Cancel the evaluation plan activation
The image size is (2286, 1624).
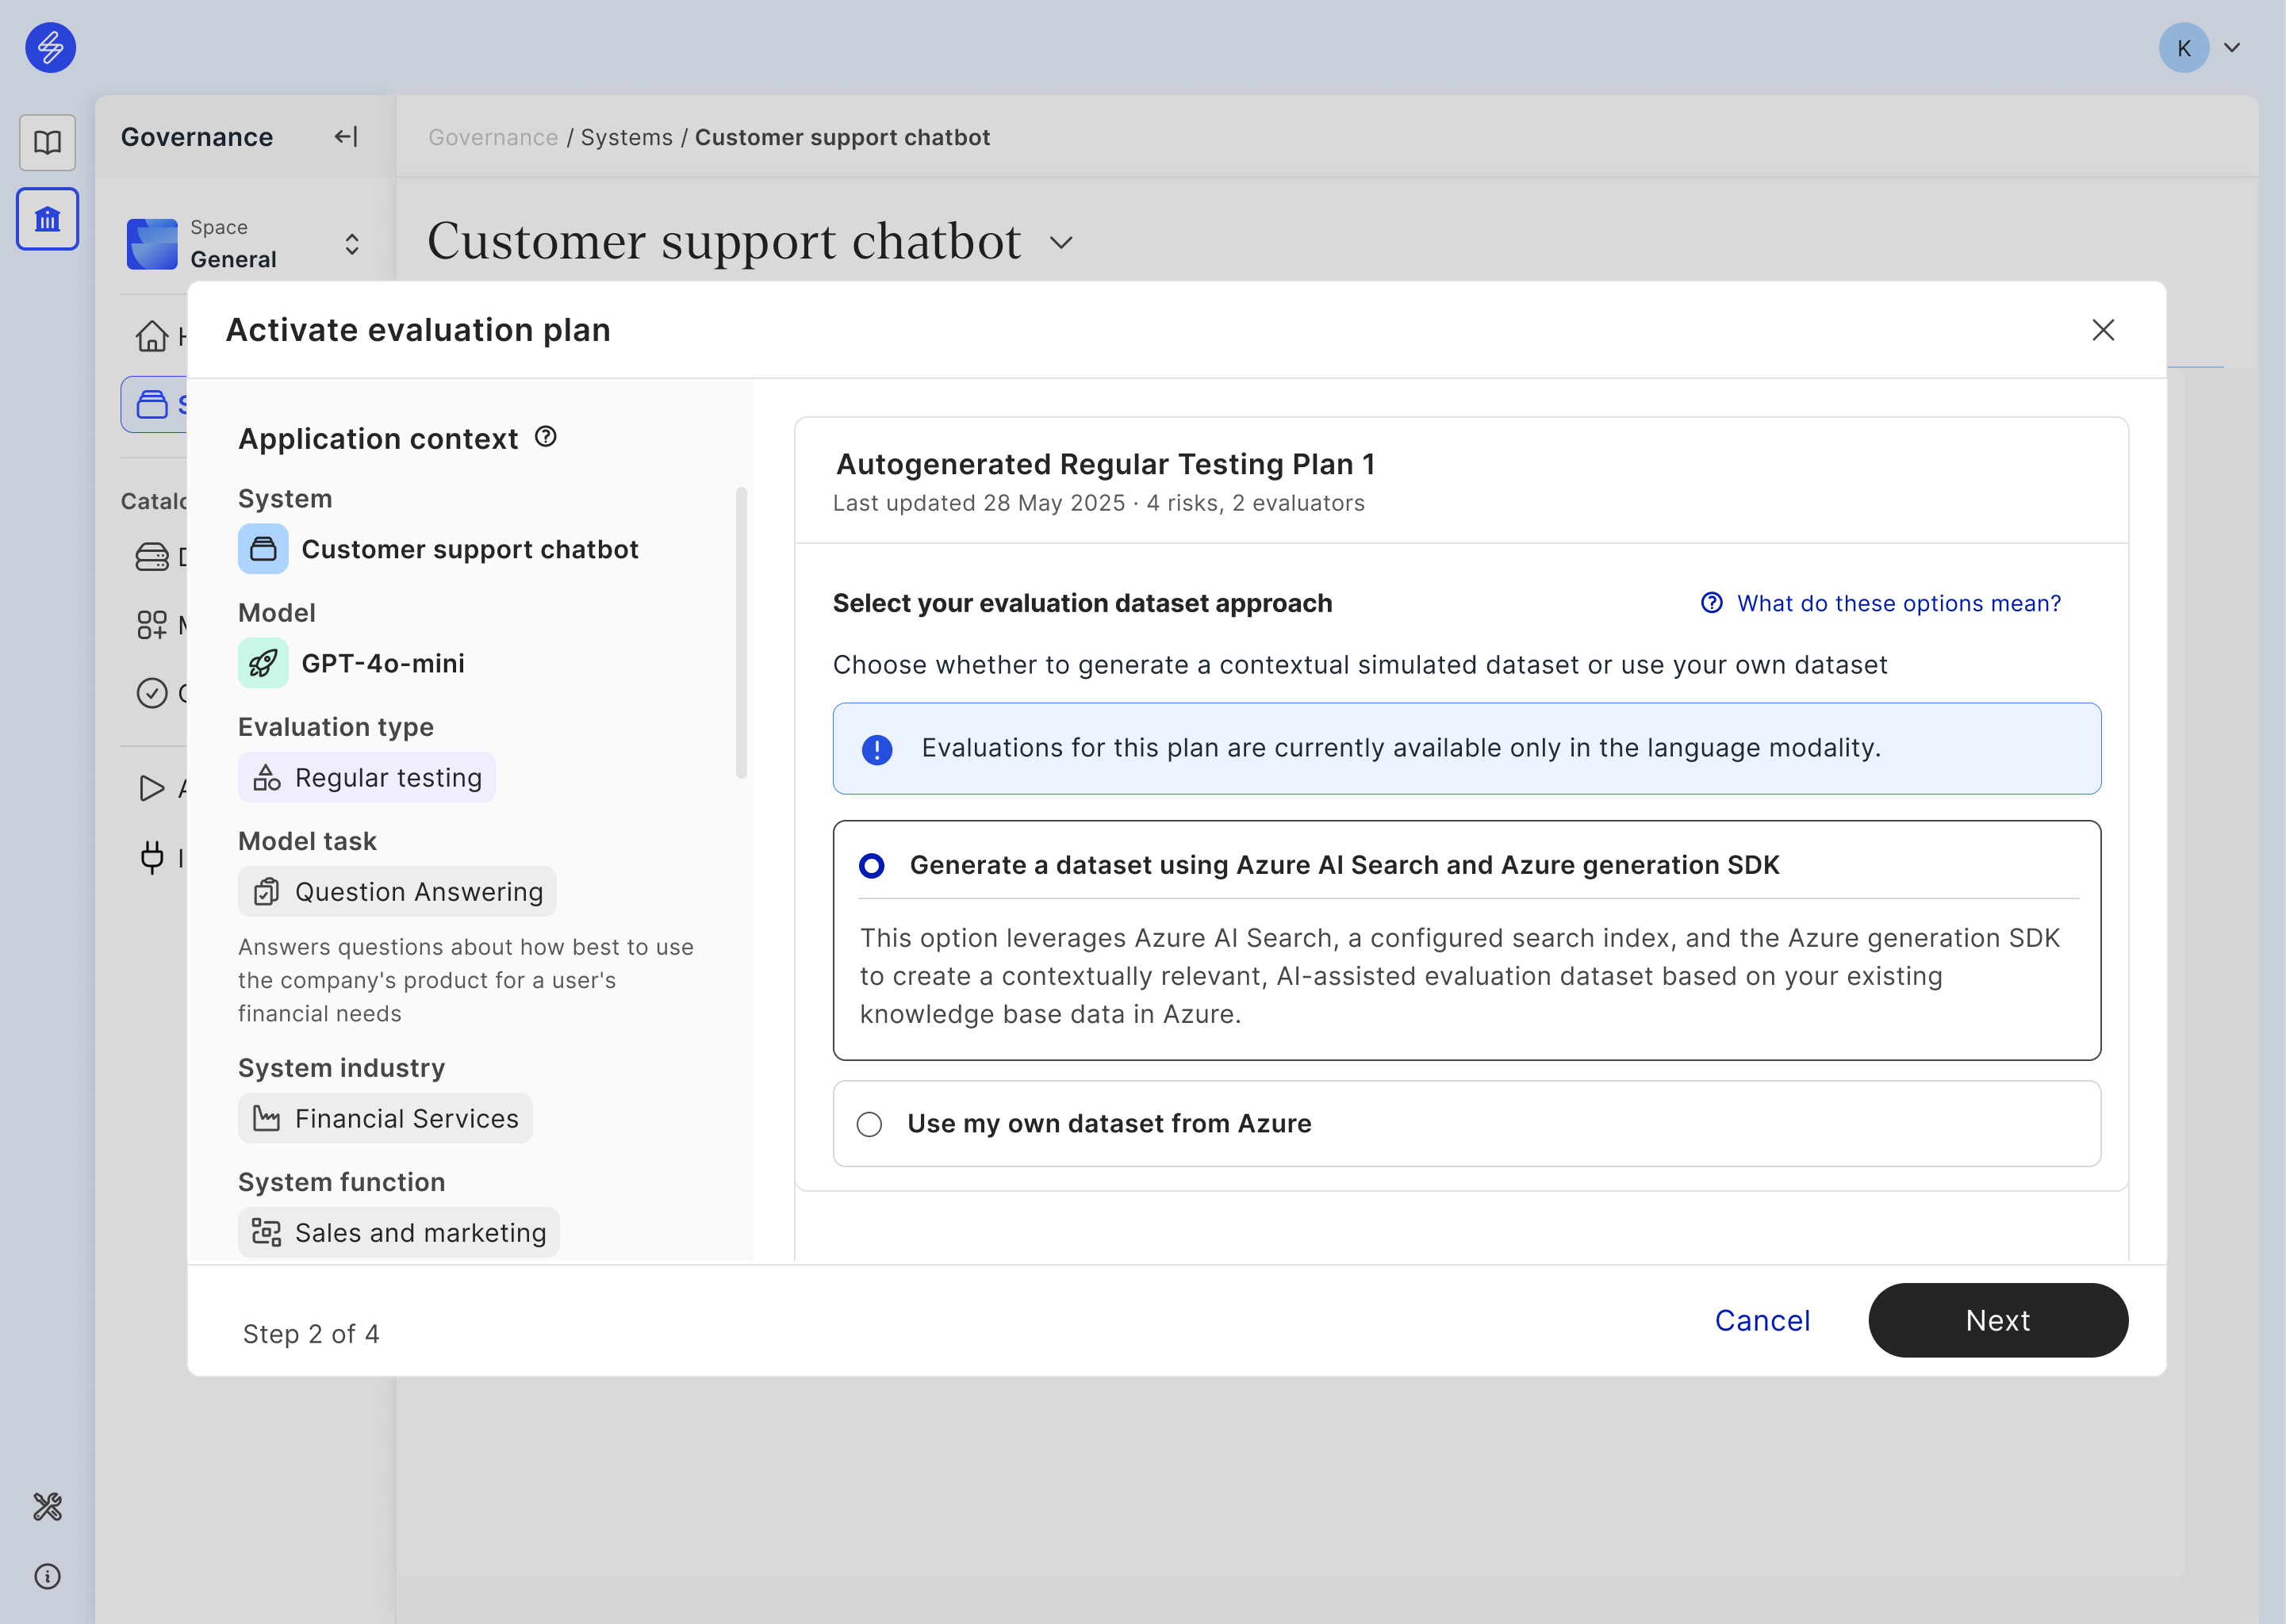pos(1762,1320)
